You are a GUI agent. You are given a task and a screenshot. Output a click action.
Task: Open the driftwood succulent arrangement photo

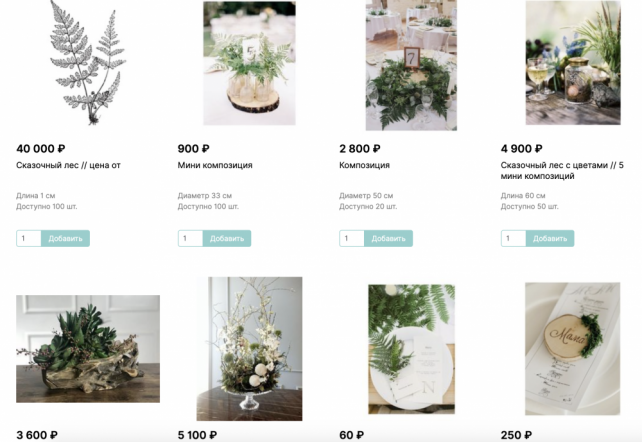tap(88, 349)
